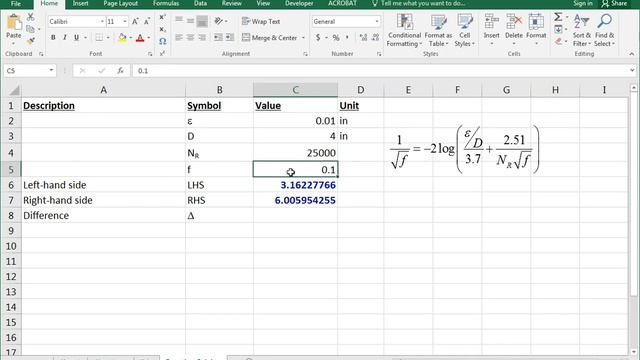
Task: Click the Format Painter brush icon
Action: (x=31, y=41)
